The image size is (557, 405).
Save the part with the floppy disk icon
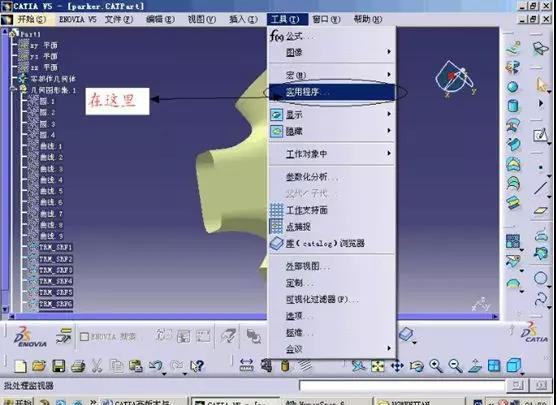tap(59, 366)
